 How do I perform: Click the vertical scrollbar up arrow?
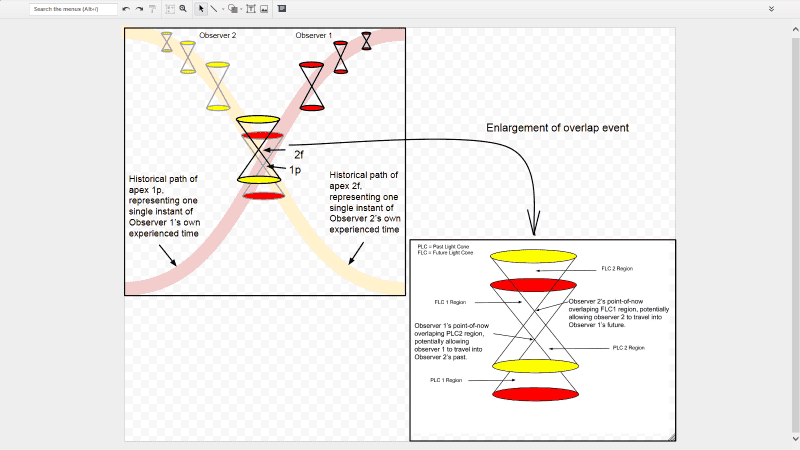[795, 30]
